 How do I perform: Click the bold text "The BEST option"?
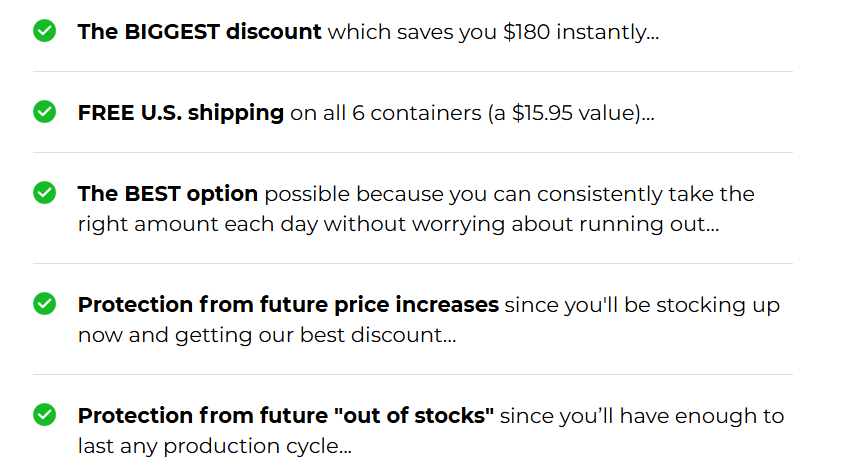[x=168, y=194]
